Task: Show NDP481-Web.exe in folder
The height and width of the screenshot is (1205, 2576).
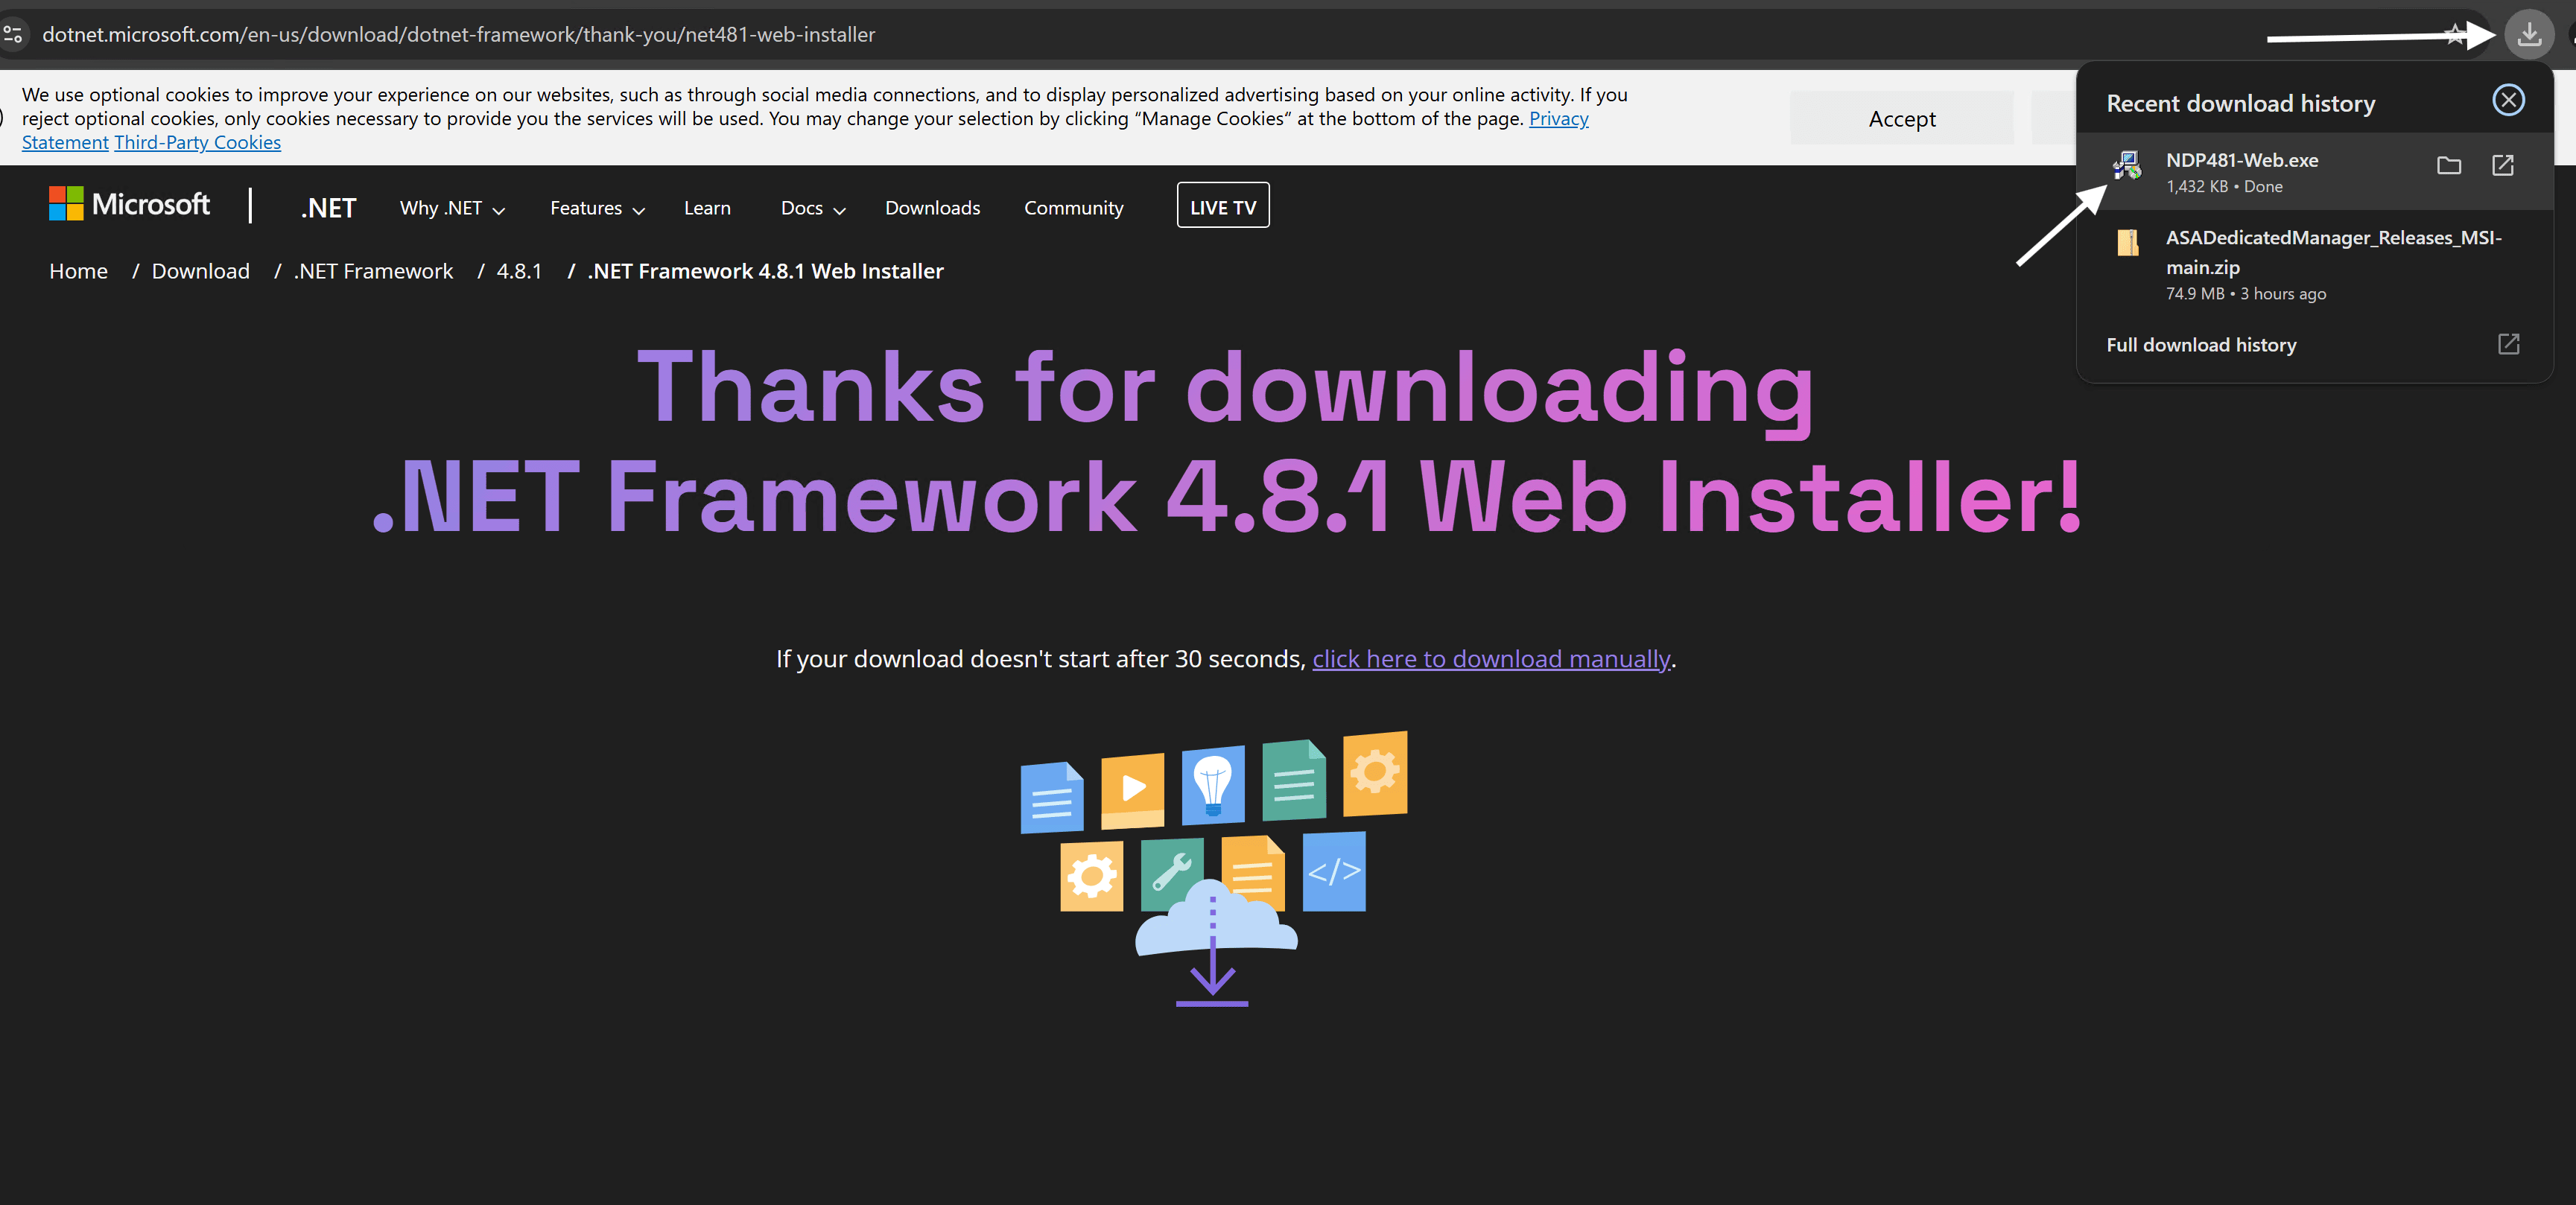Action: (x=2448, y=166)
